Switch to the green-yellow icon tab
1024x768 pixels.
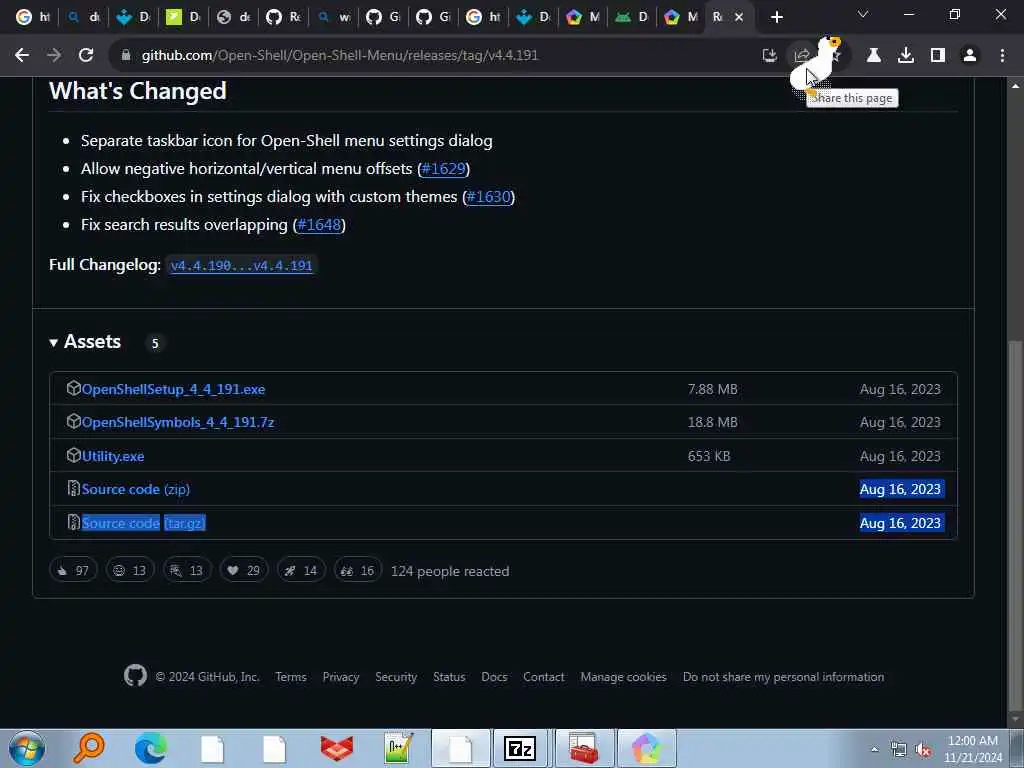tap(183, 17)
